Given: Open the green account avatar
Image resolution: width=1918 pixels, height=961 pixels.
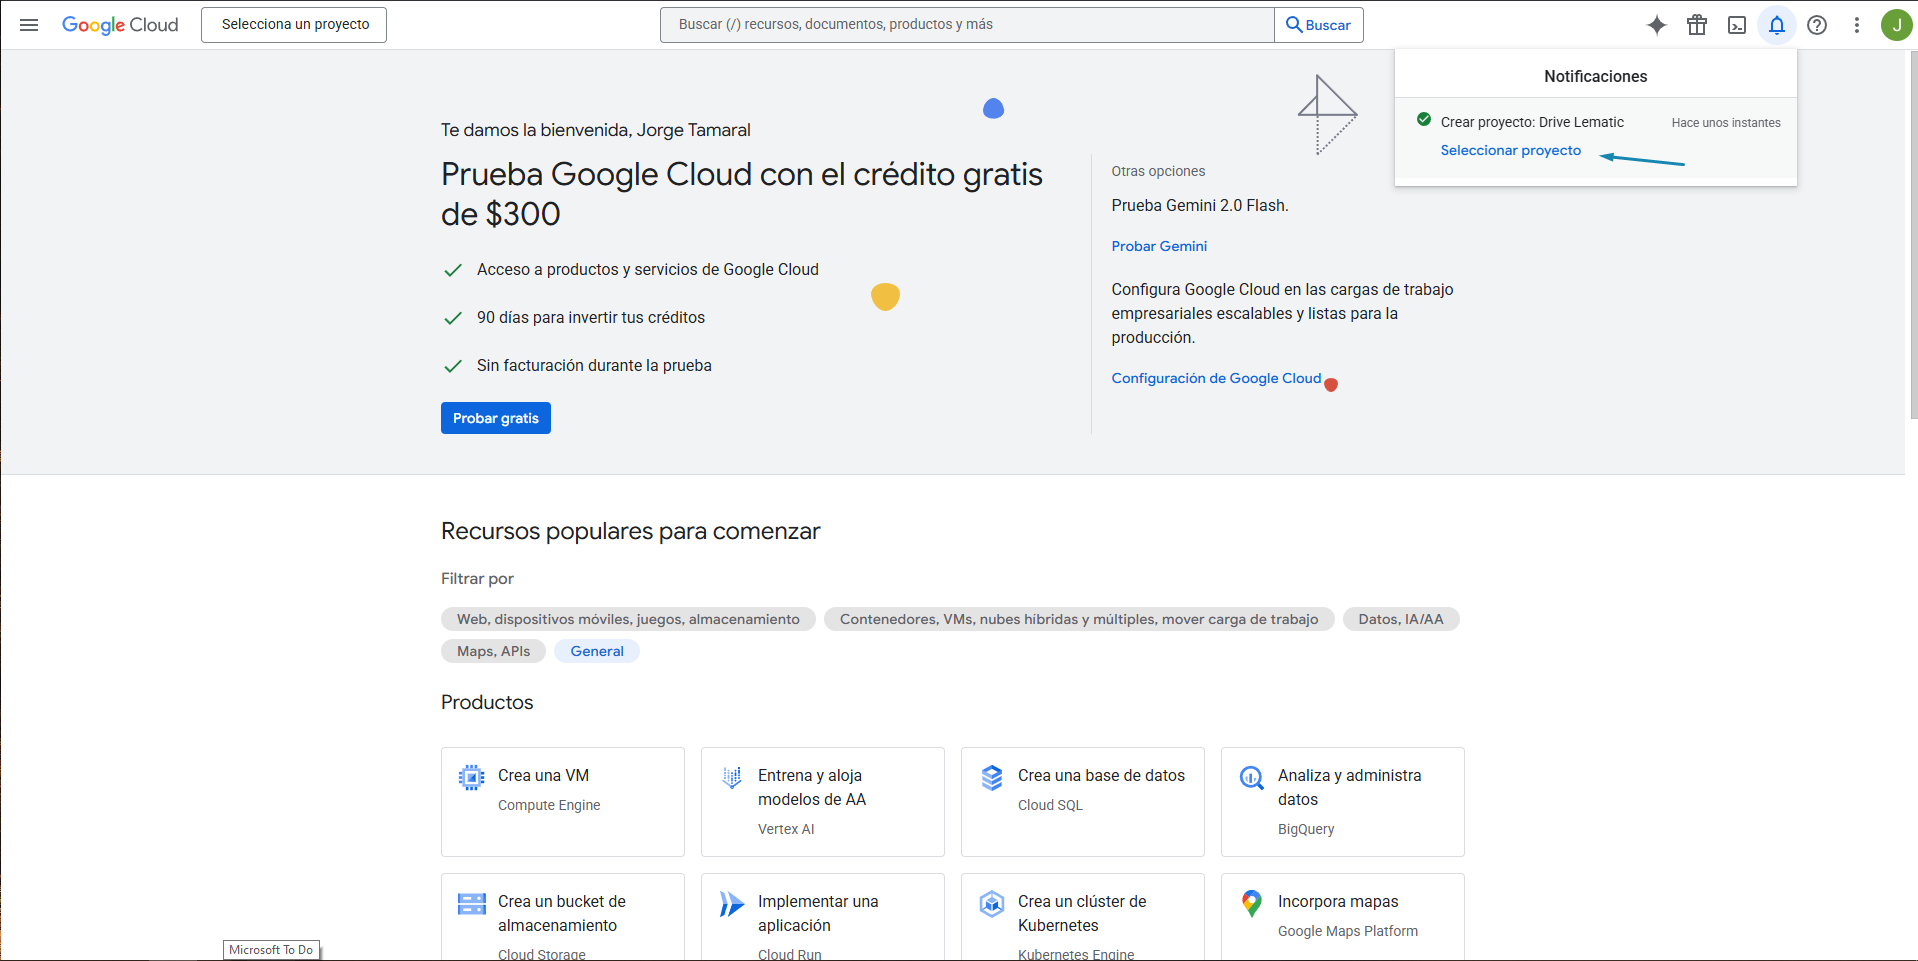Looking at the screenshot, I should click(1896, 25).
